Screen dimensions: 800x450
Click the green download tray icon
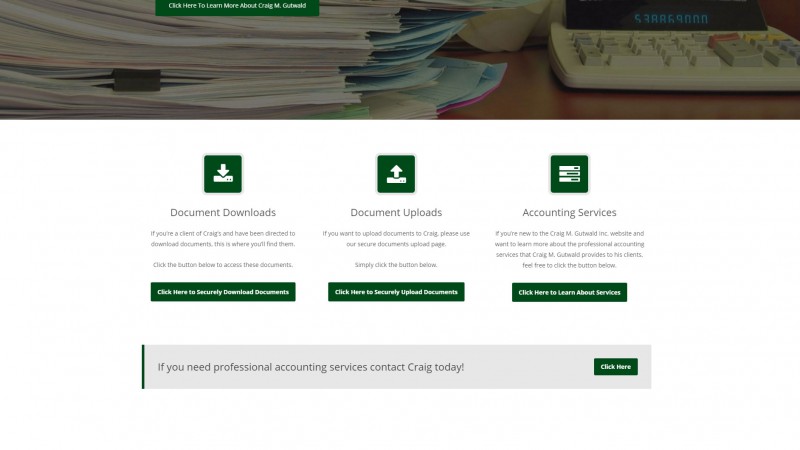[x=223, y=174]
